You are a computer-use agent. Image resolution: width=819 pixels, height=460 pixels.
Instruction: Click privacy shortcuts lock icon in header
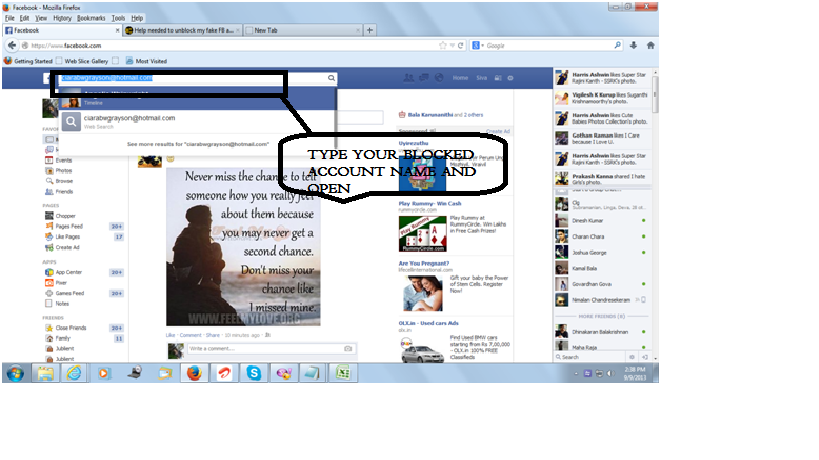[498, 78]
